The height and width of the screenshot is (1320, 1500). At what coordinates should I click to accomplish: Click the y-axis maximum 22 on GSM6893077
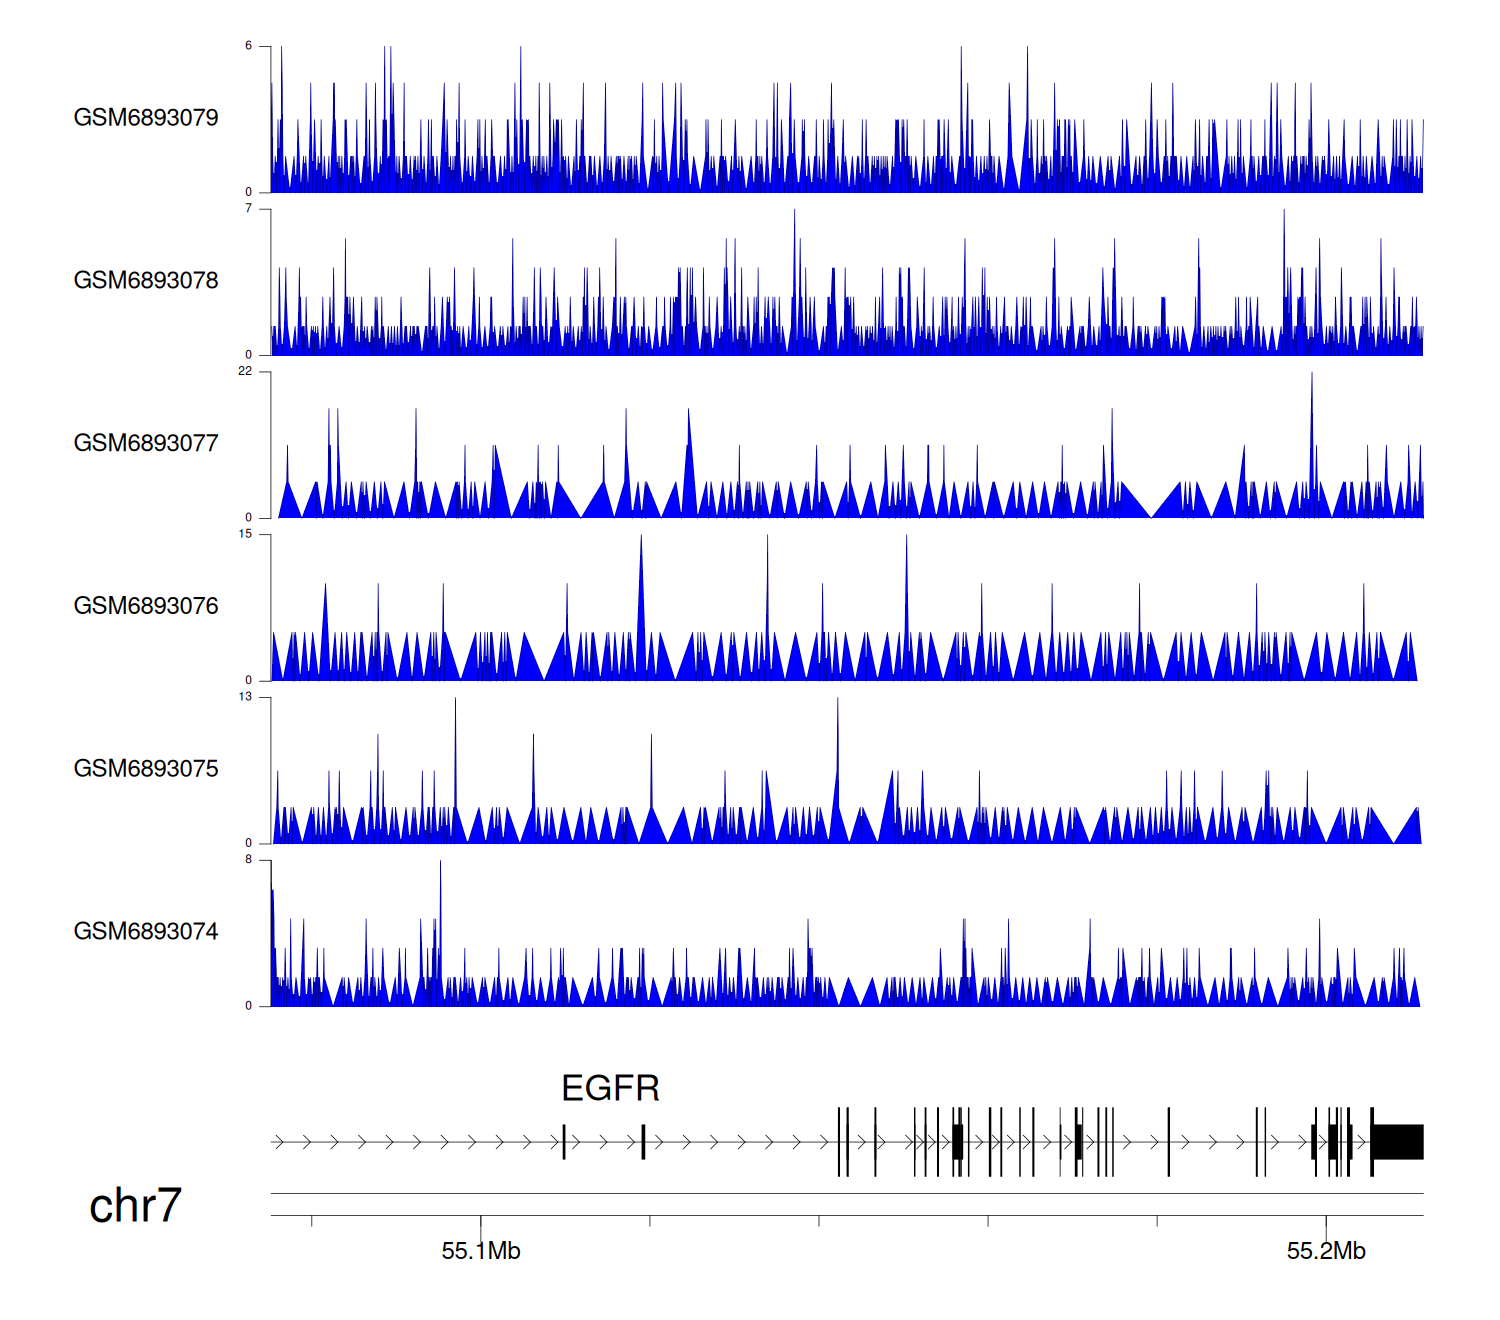245,371
